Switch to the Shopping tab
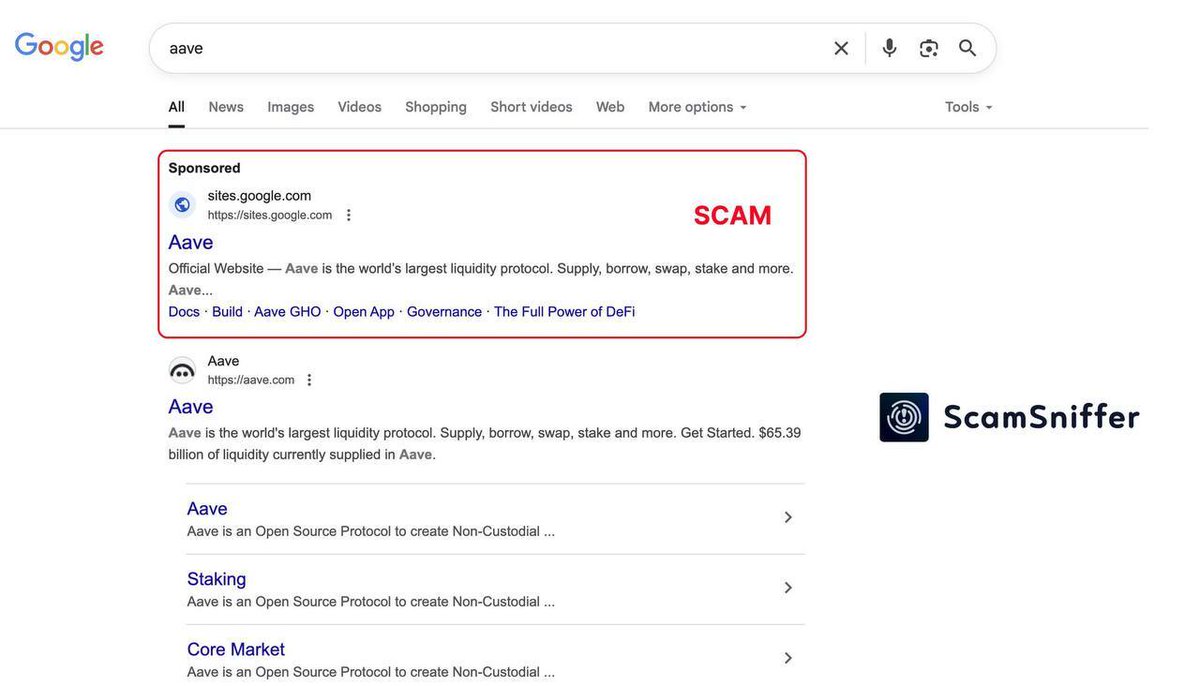 click(435, 106)
